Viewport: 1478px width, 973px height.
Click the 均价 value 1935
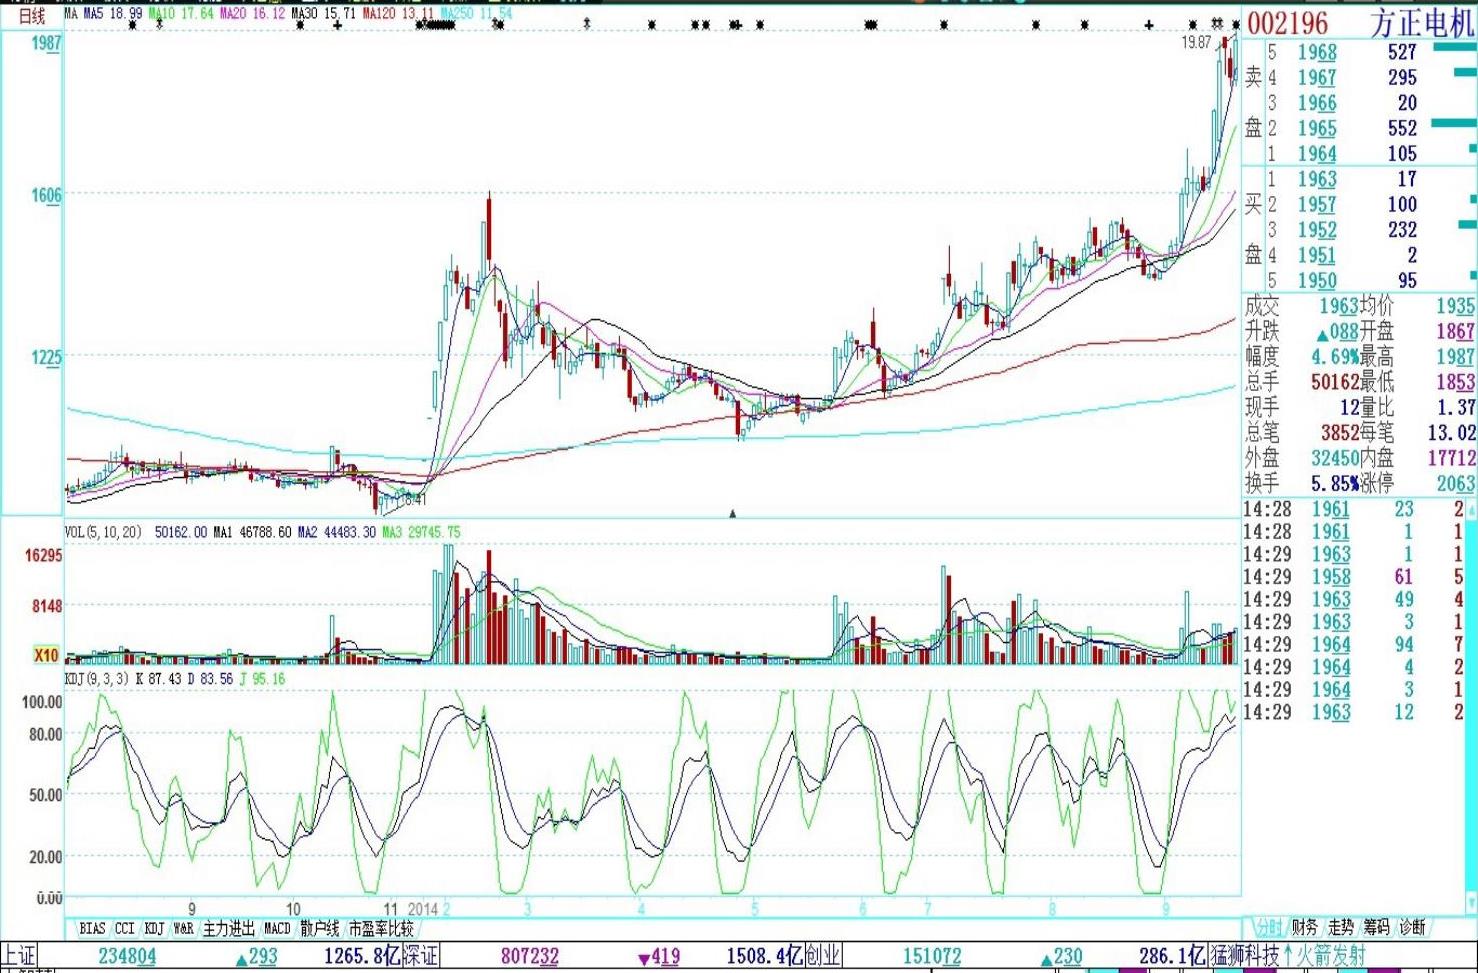pos(1455,306)
